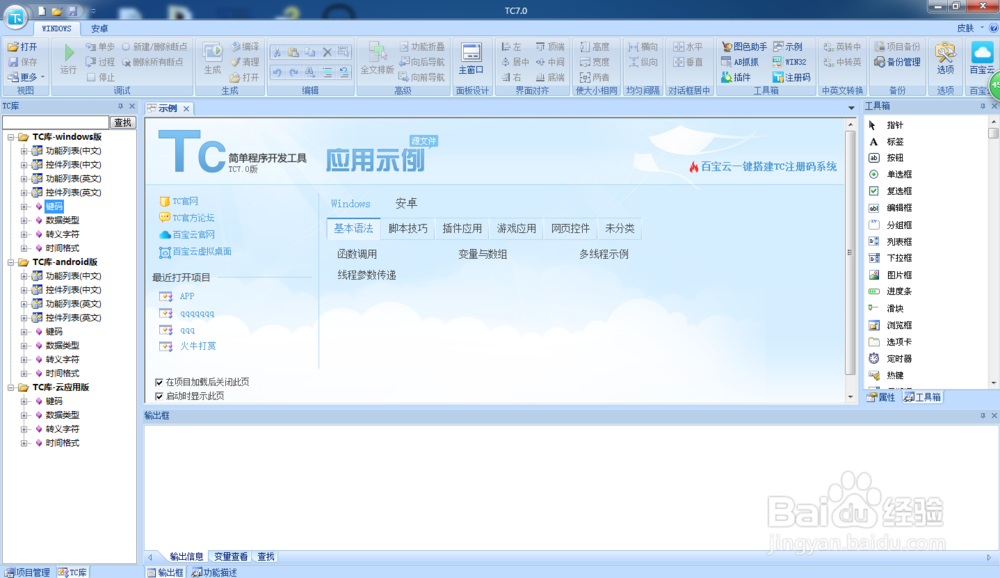Expand 数据类型 under TC库-windows版
The height and width of the screenshot is (578, 1000).
pyautogui.click(x=24, y=220)
